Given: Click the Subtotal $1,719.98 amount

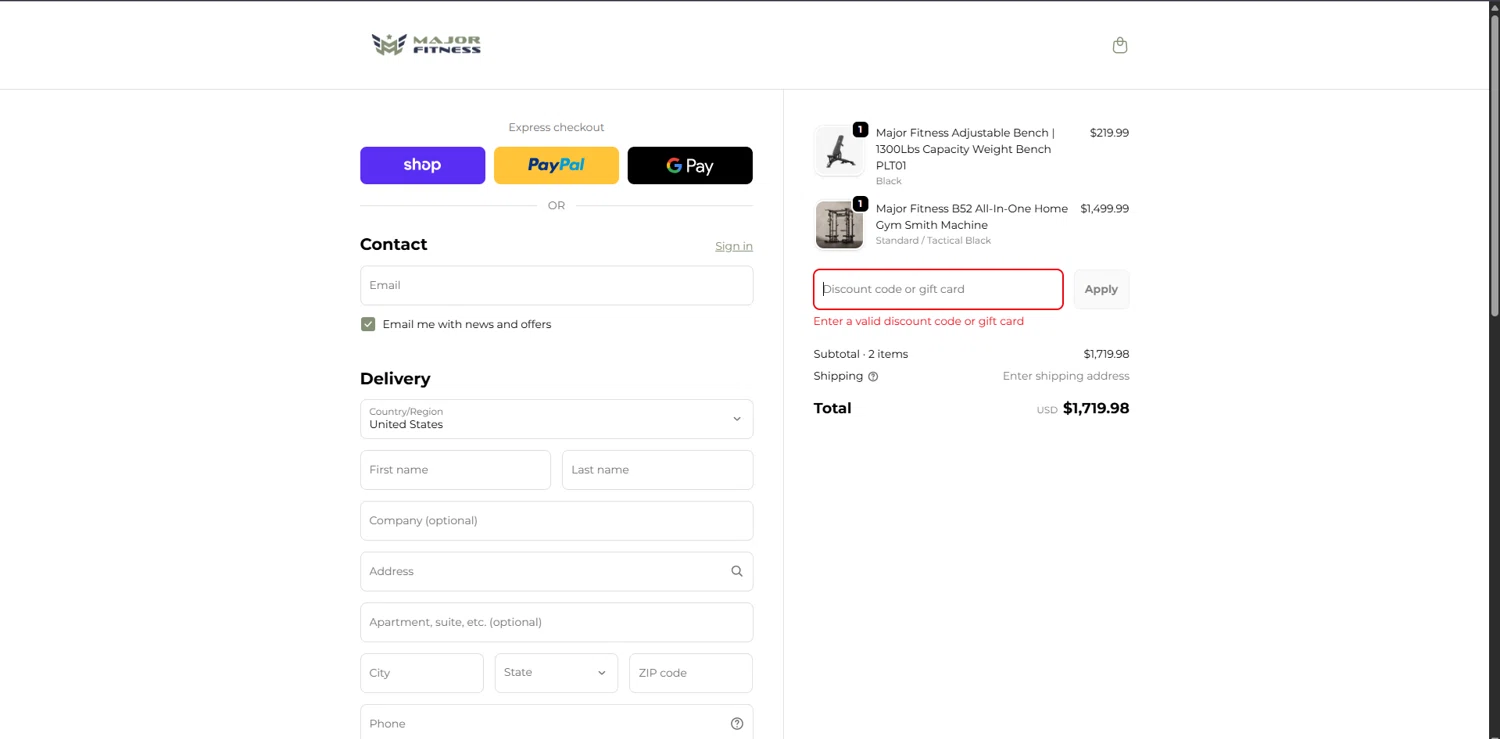Looking at the screenshot, I should 1106,354.
